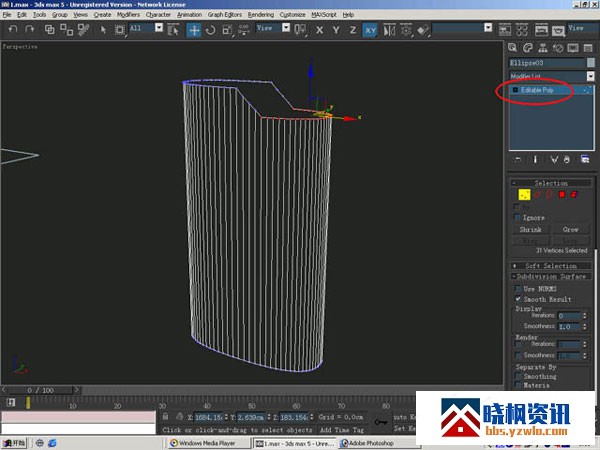Restrict movement to the Z axis

point(353,30)
